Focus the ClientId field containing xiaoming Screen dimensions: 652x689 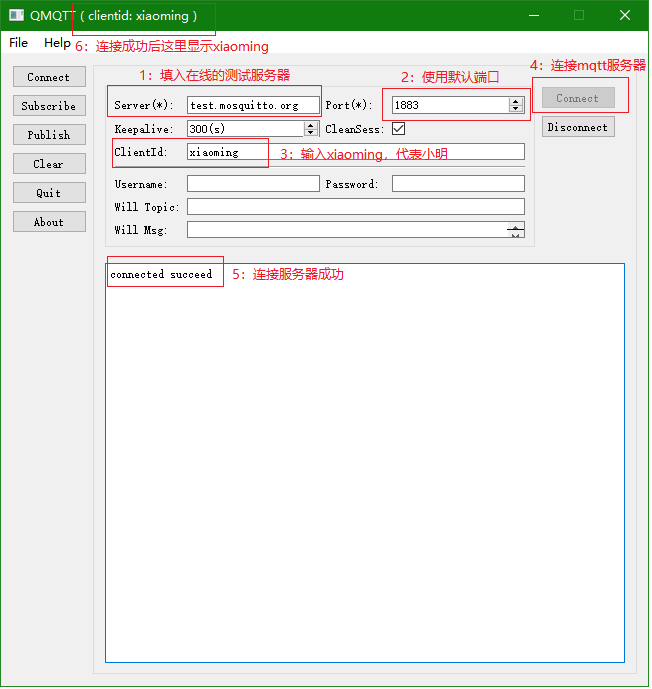tap(355, 152)
